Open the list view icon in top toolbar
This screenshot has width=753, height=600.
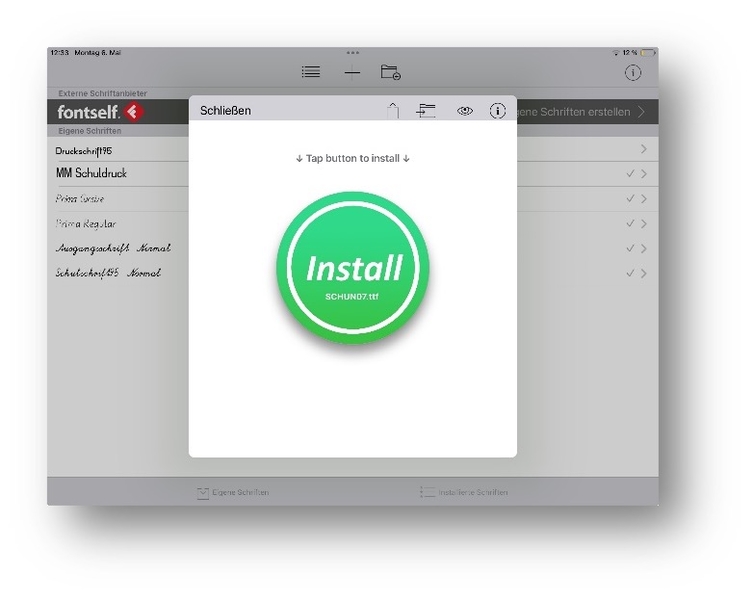click(311, 72)
